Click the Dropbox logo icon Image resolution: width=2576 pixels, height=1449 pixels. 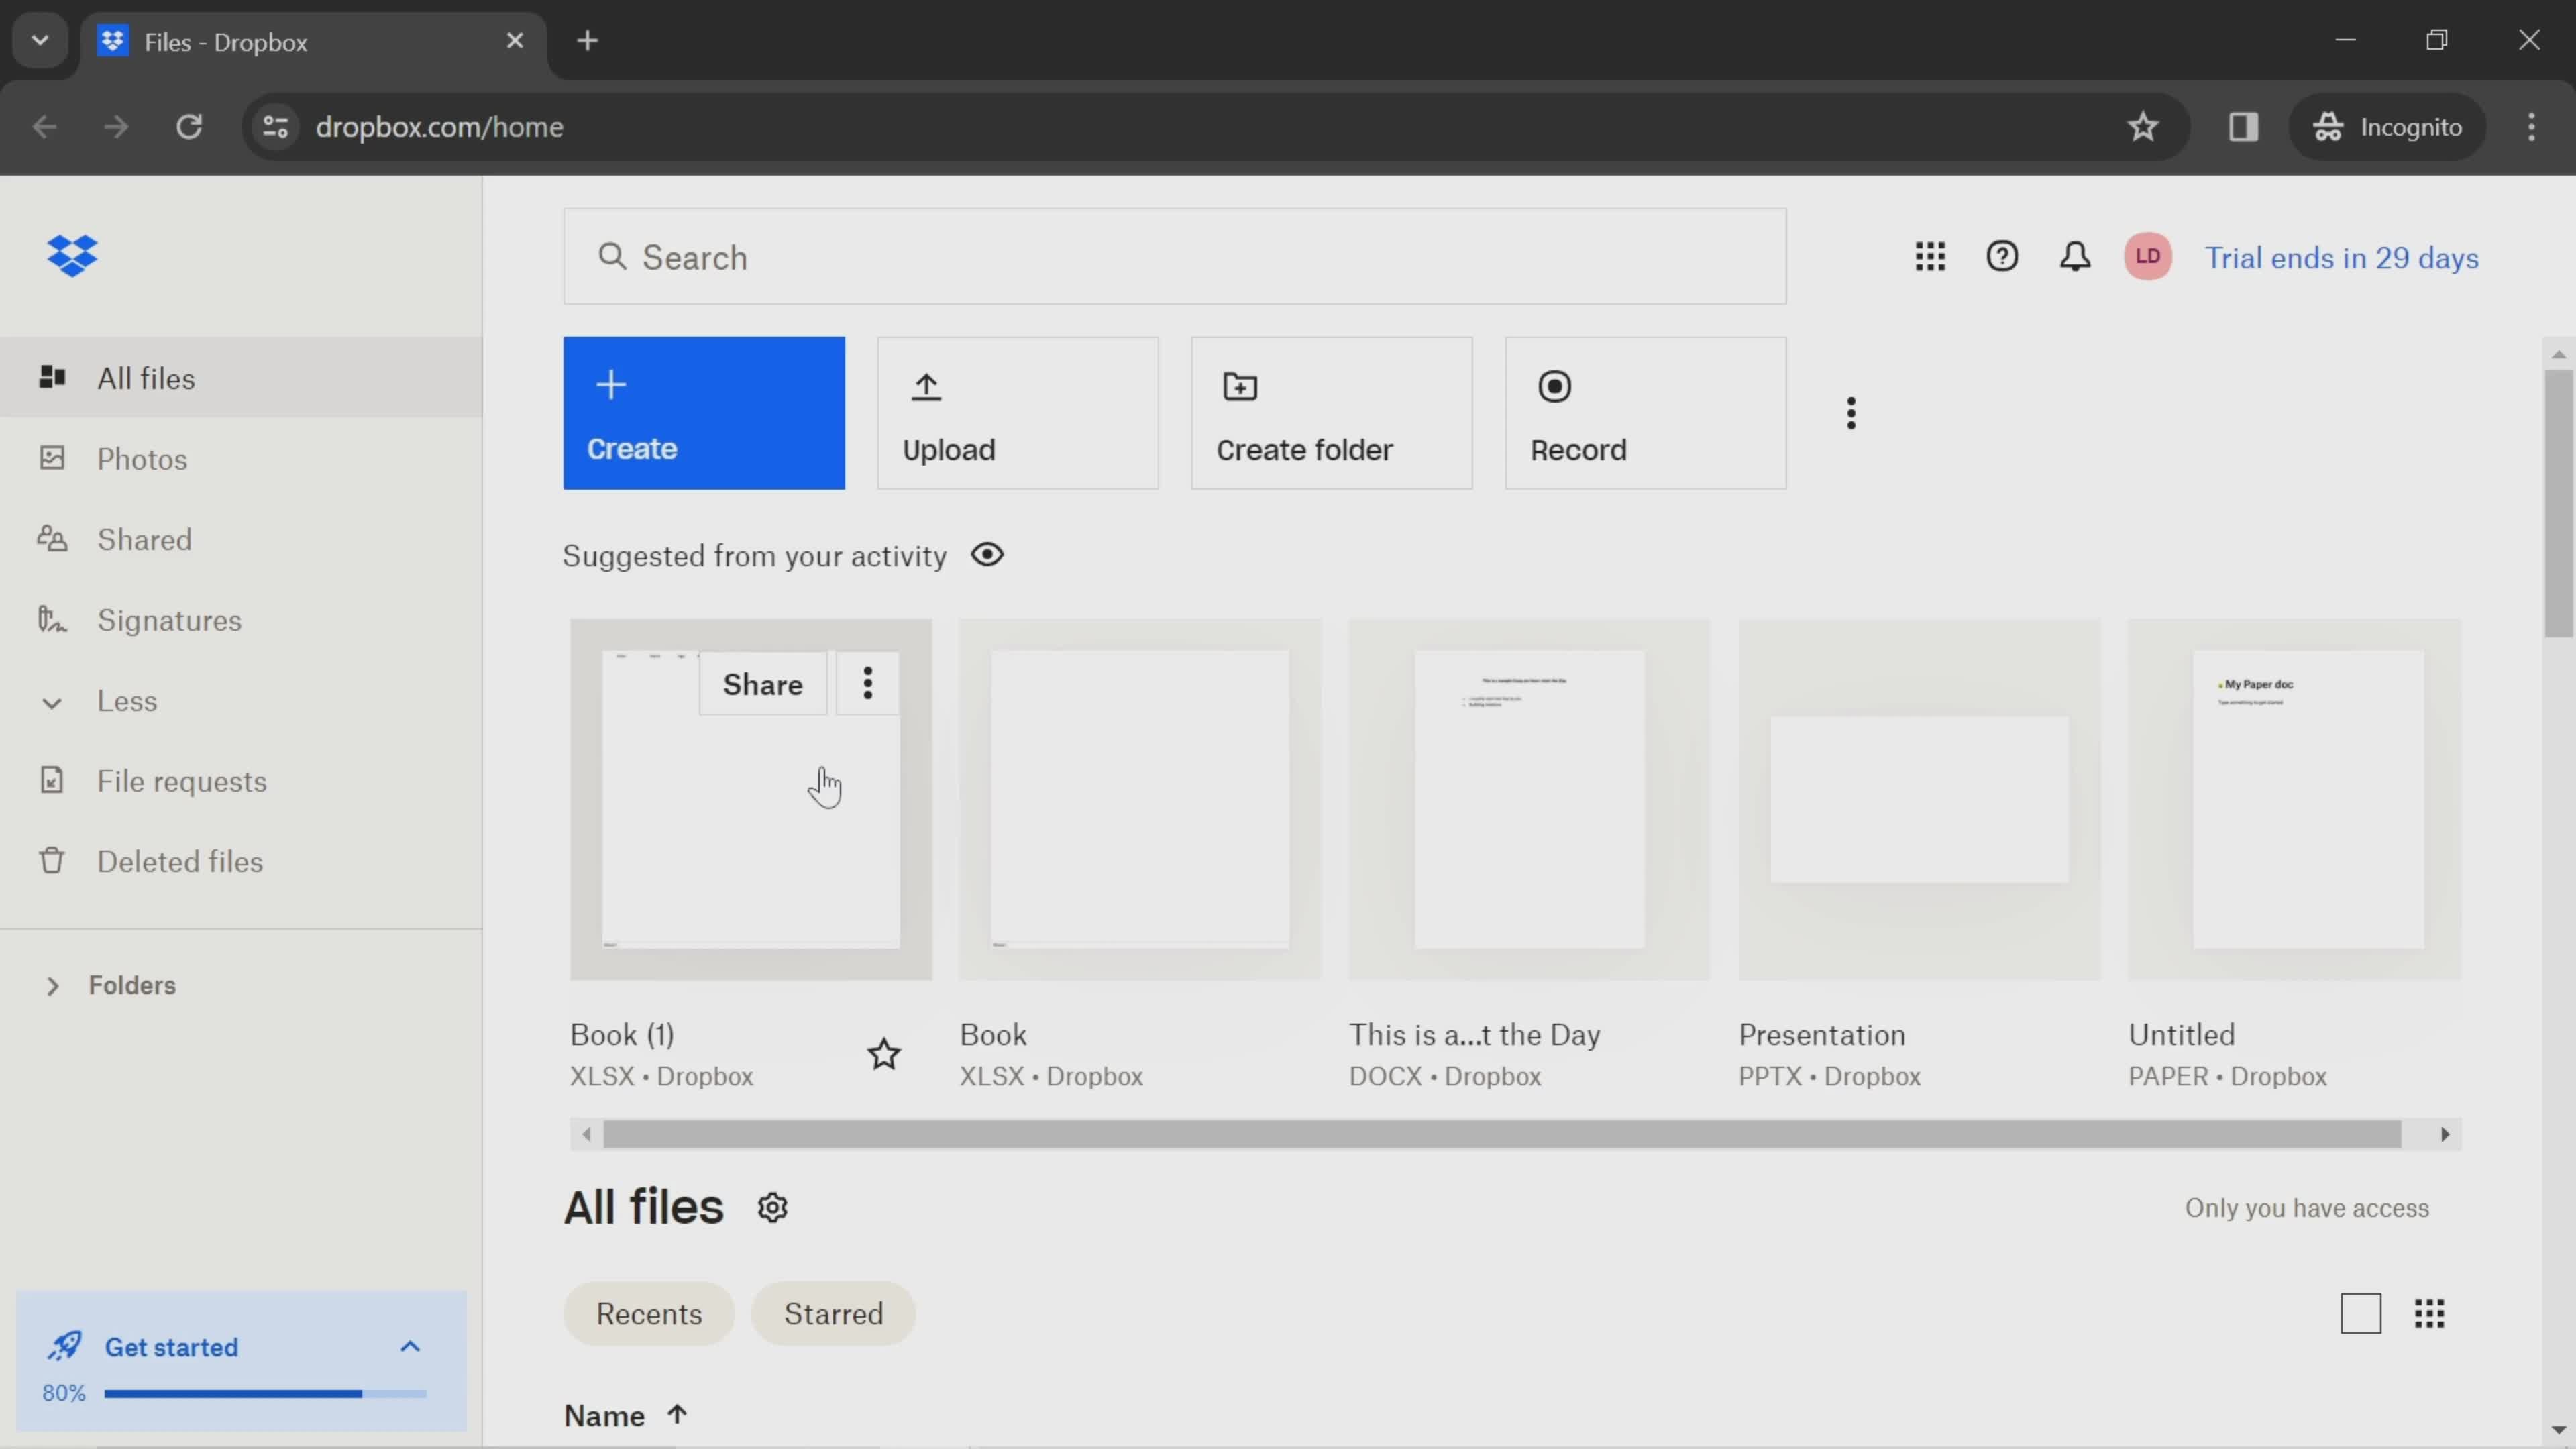click(x=70, y=255)
